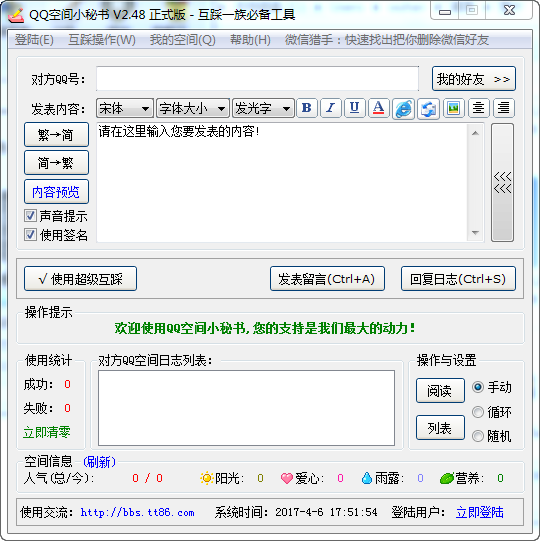Click the application logo in title bar
The image size is (540, 541).
[x=16, y=15]
